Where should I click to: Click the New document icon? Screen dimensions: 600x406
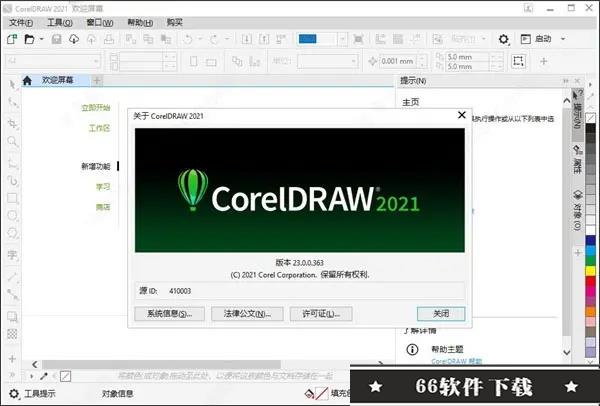[x=12, y=39]
